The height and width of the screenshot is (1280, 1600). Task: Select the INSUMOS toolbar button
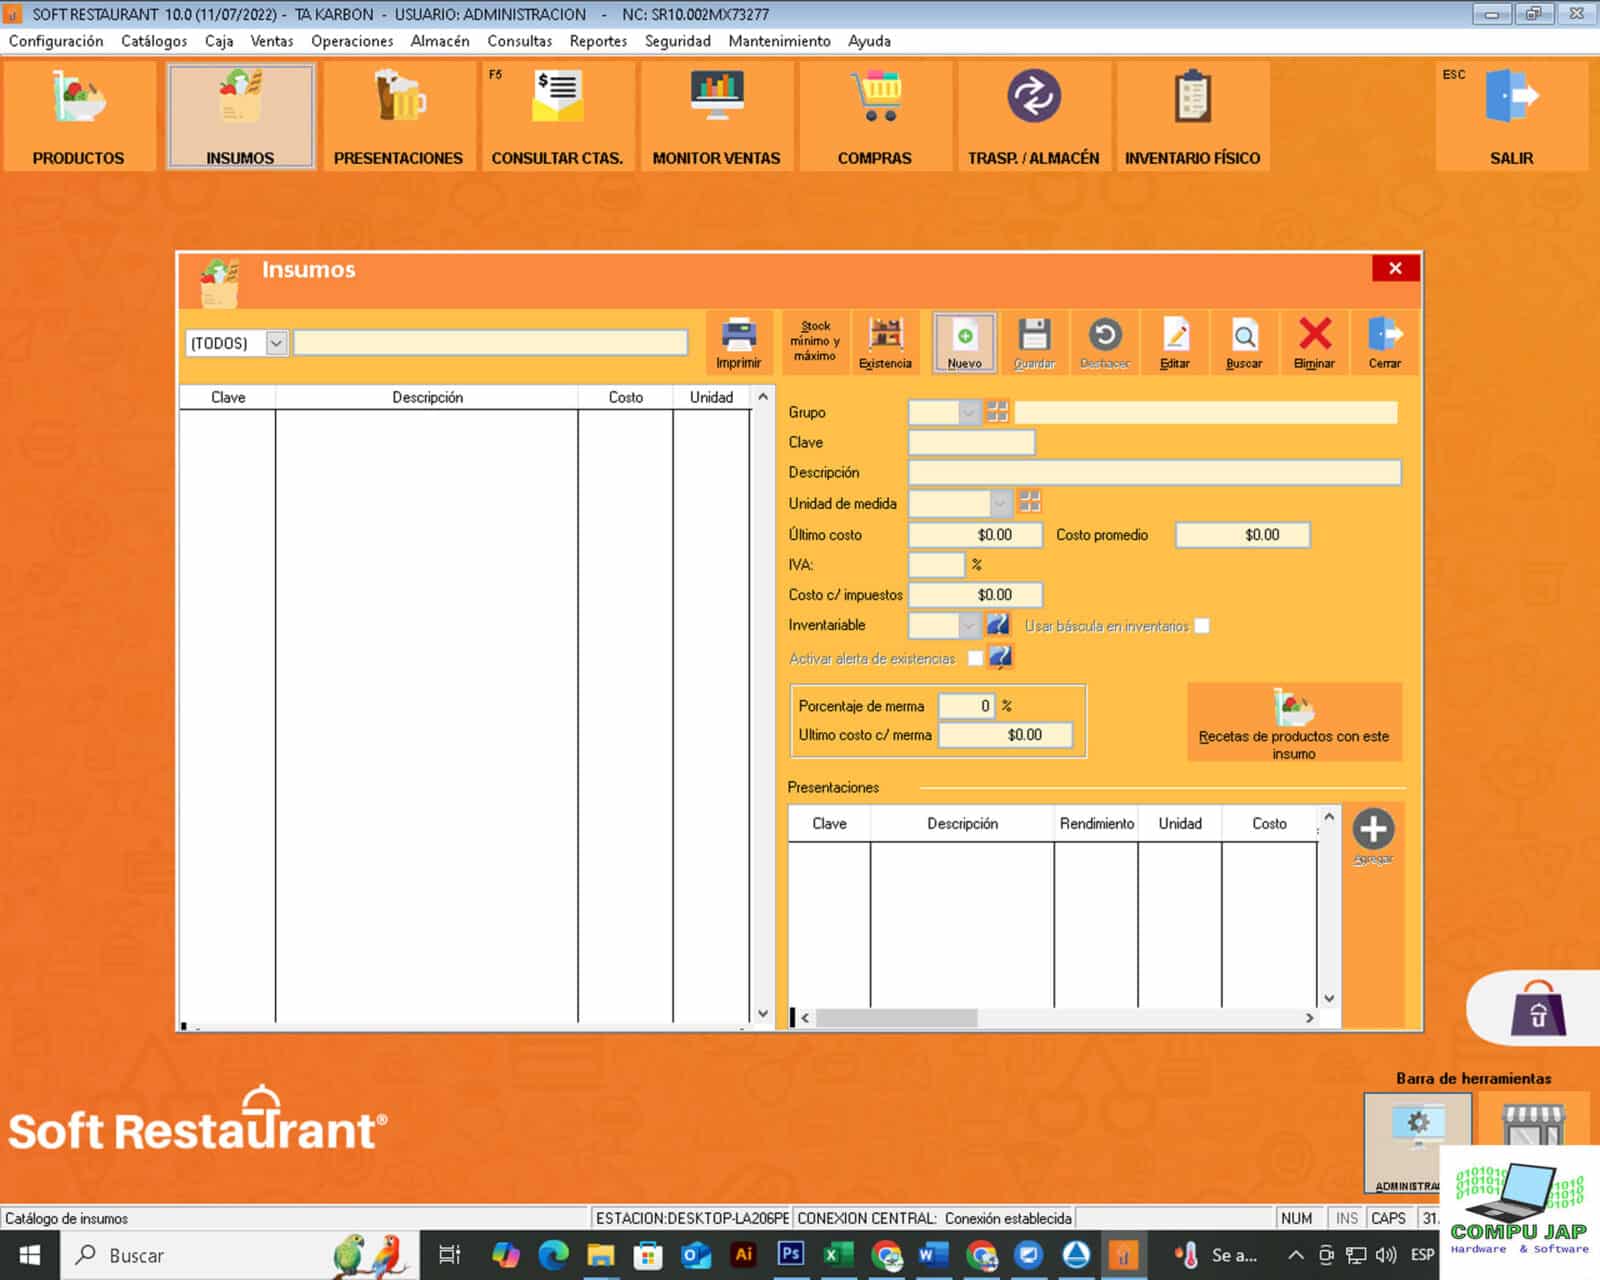pyautogui.click(x=240, y=116)
